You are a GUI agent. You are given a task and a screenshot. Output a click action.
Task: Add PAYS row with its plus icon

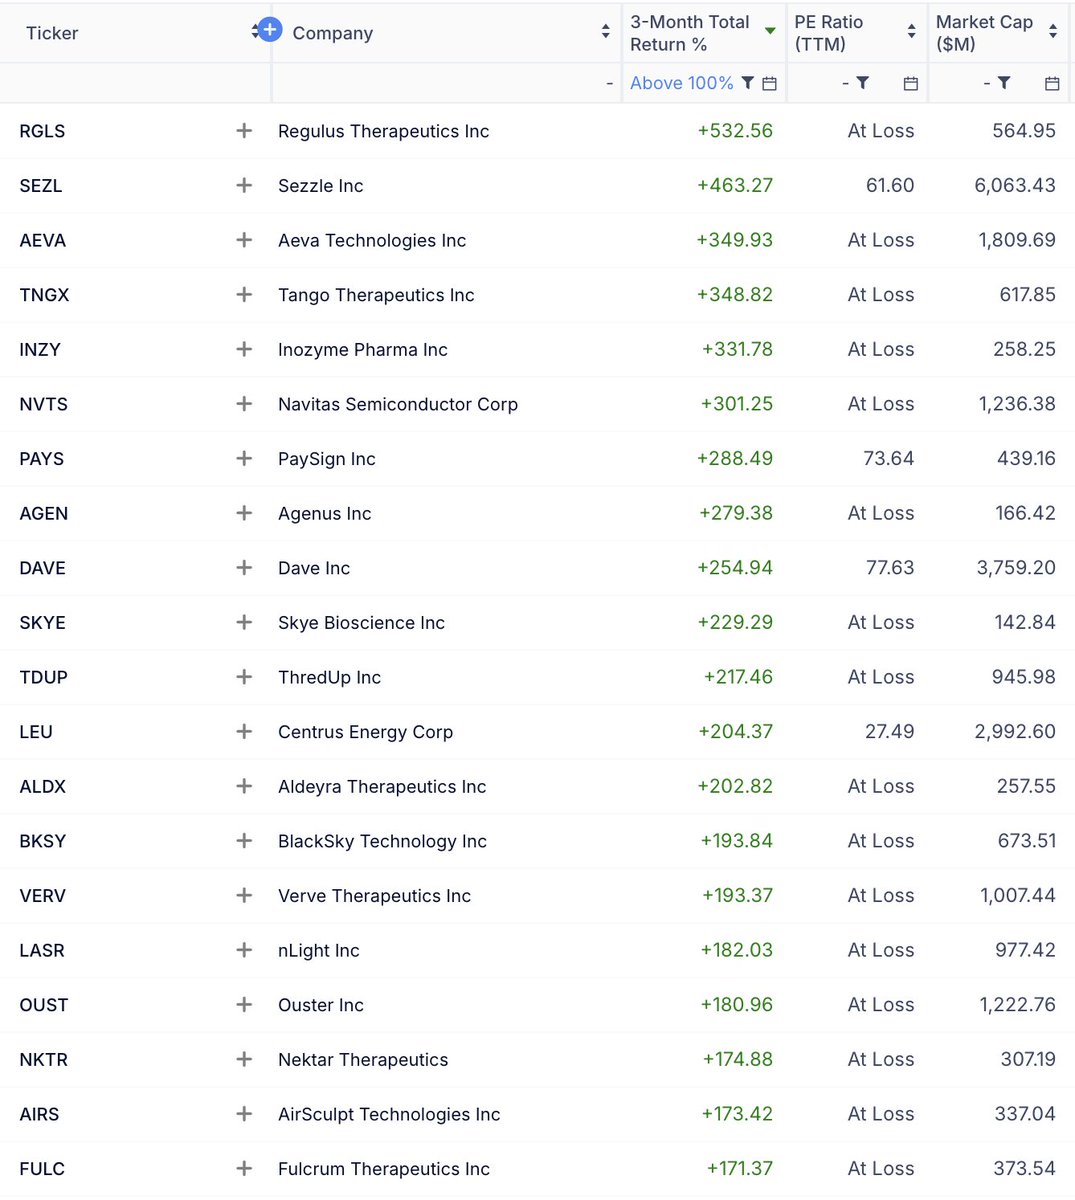(x=244, y=458)
